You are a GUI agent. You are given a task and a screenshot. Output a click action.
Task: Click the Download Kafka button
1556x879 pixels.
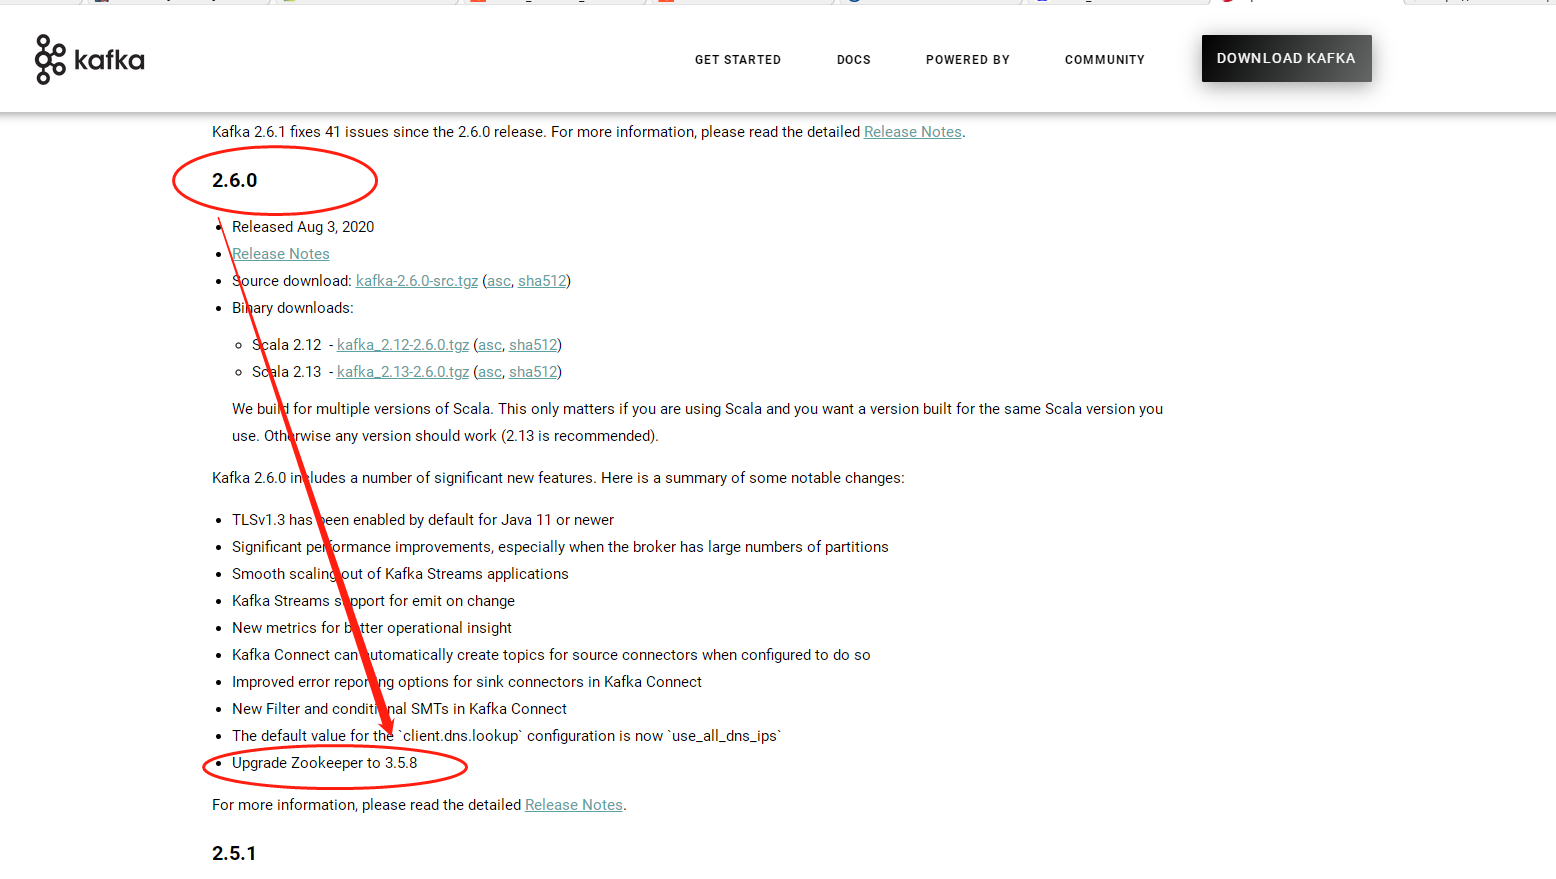click(1287, 59)
